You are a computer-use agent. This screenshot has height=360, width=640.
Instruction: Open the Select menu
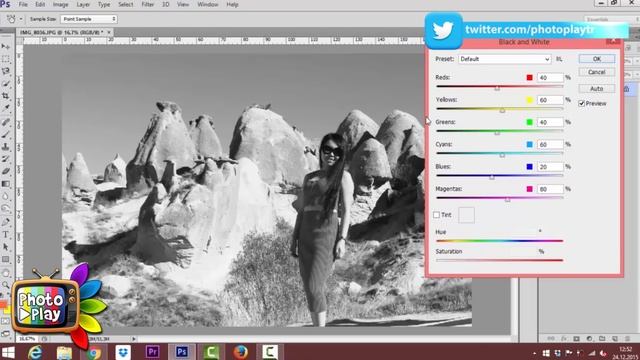coord(125,4)
